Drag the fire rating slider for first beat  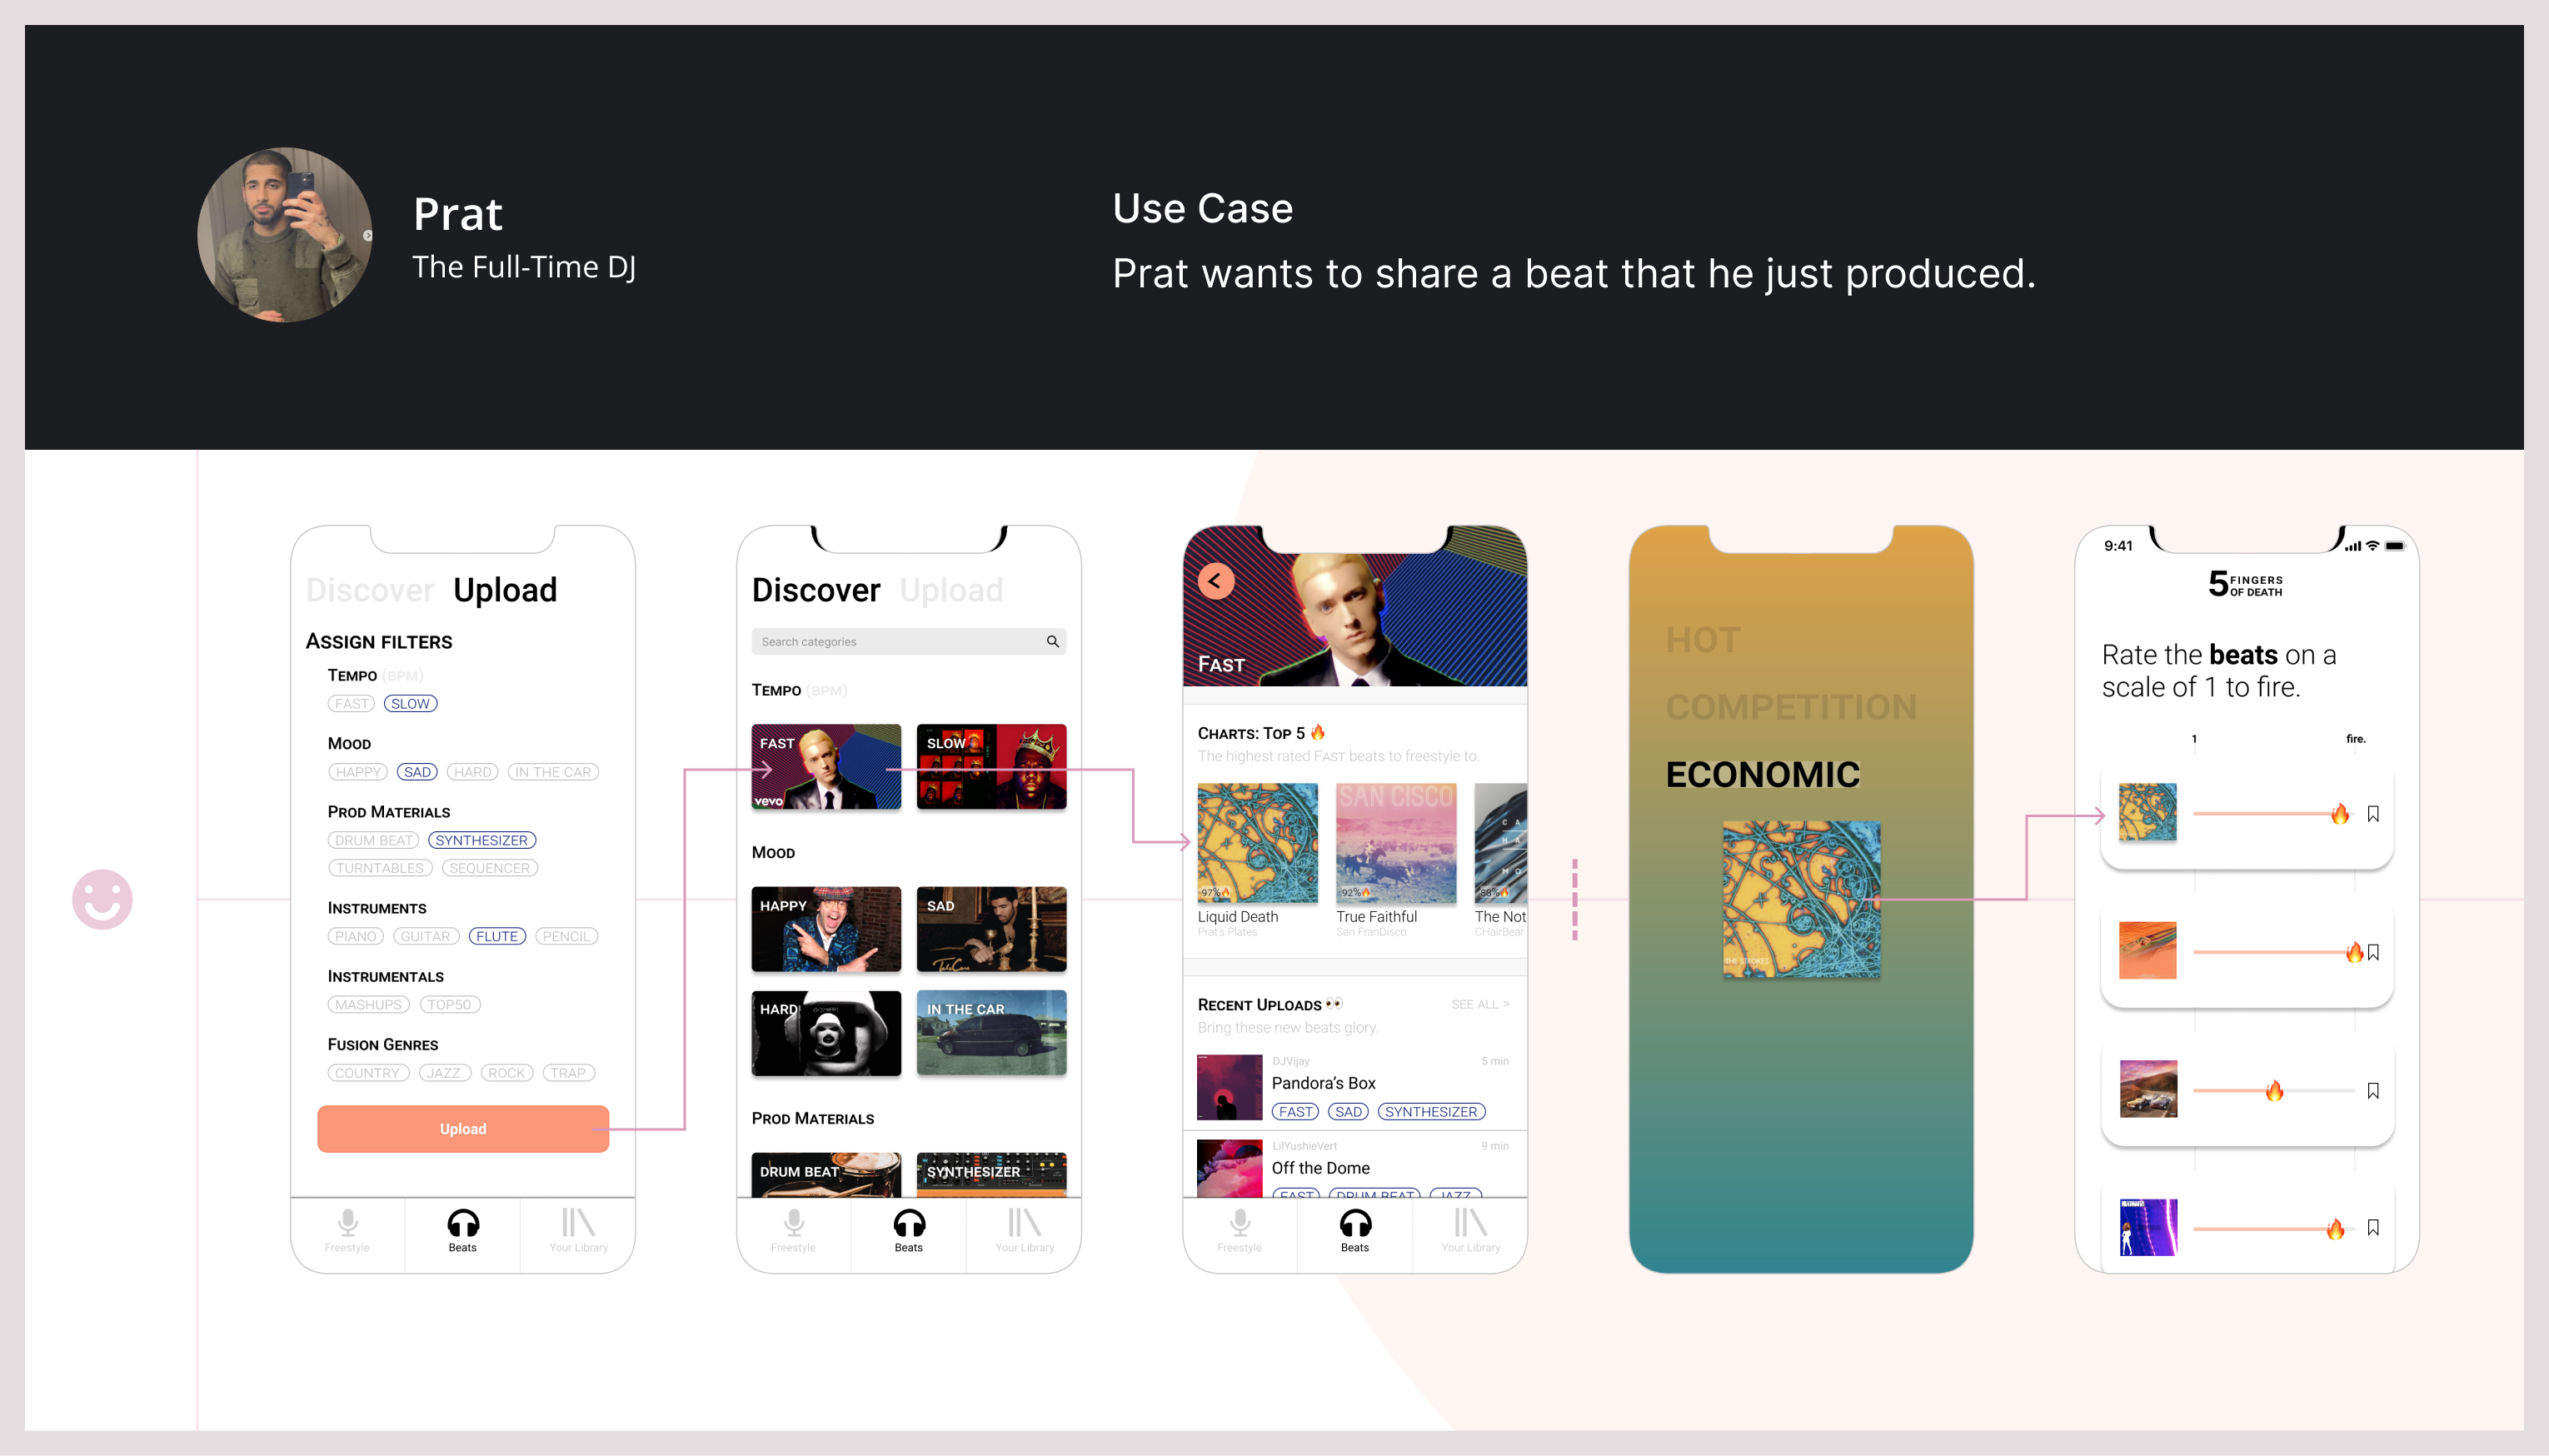point(2339,812)
